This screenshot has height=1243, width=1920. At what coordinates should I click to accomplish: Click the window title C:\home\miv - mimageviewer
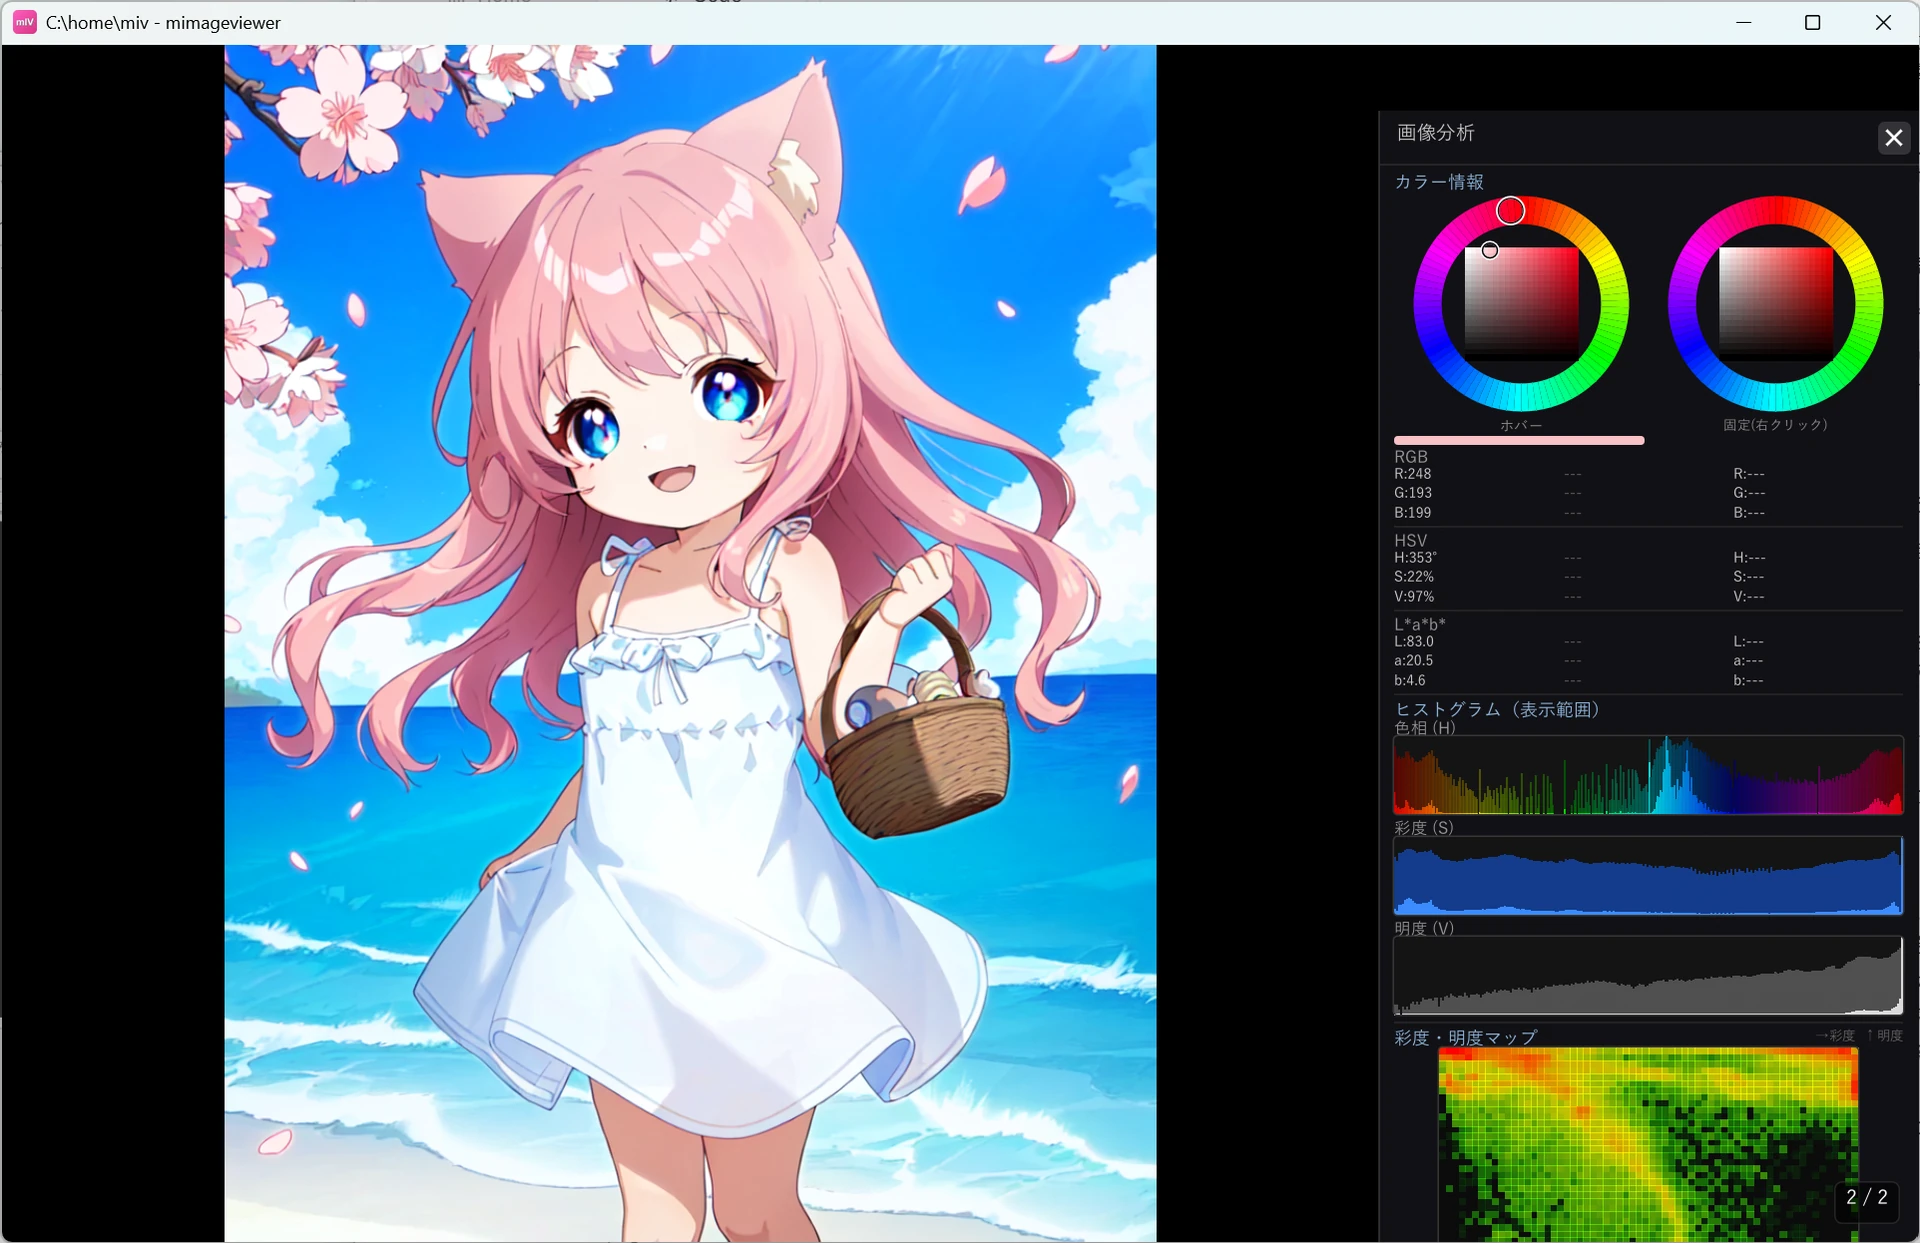[x=163, y=23]
